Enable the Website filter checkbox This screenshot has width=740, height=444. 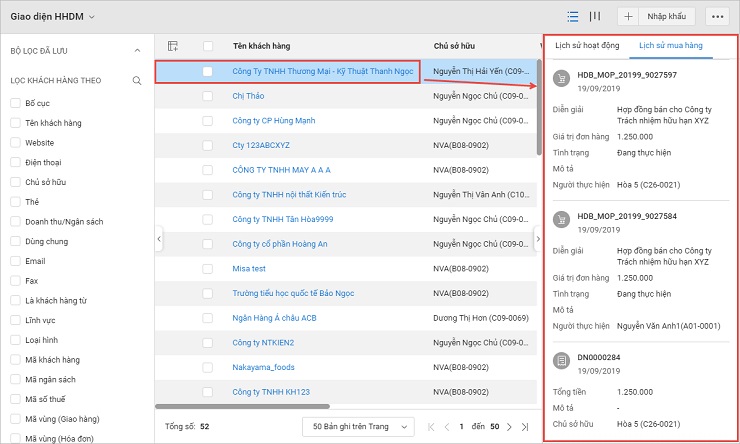coord(16,142)
